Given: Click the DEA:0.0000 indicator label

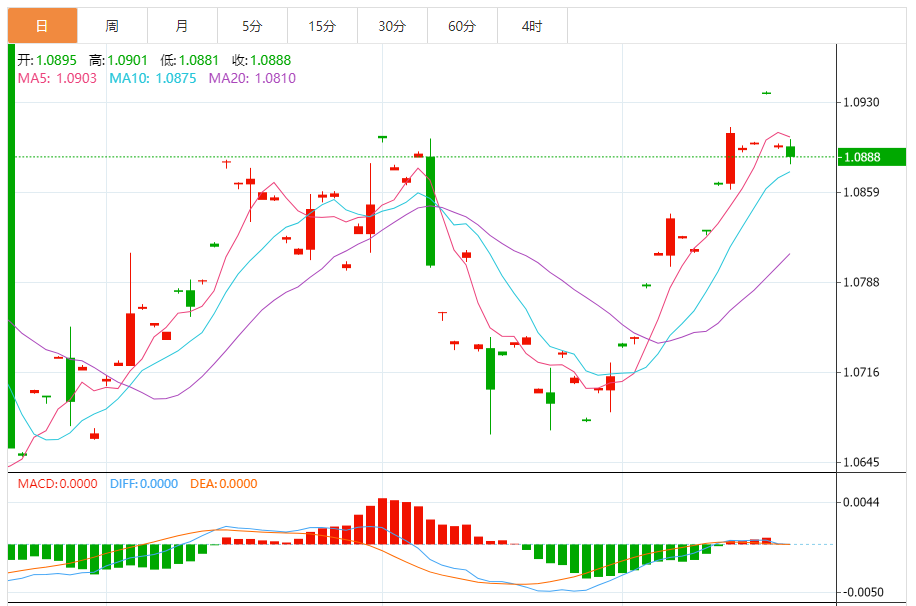Looking at the screenshot, I should (224, 484).
